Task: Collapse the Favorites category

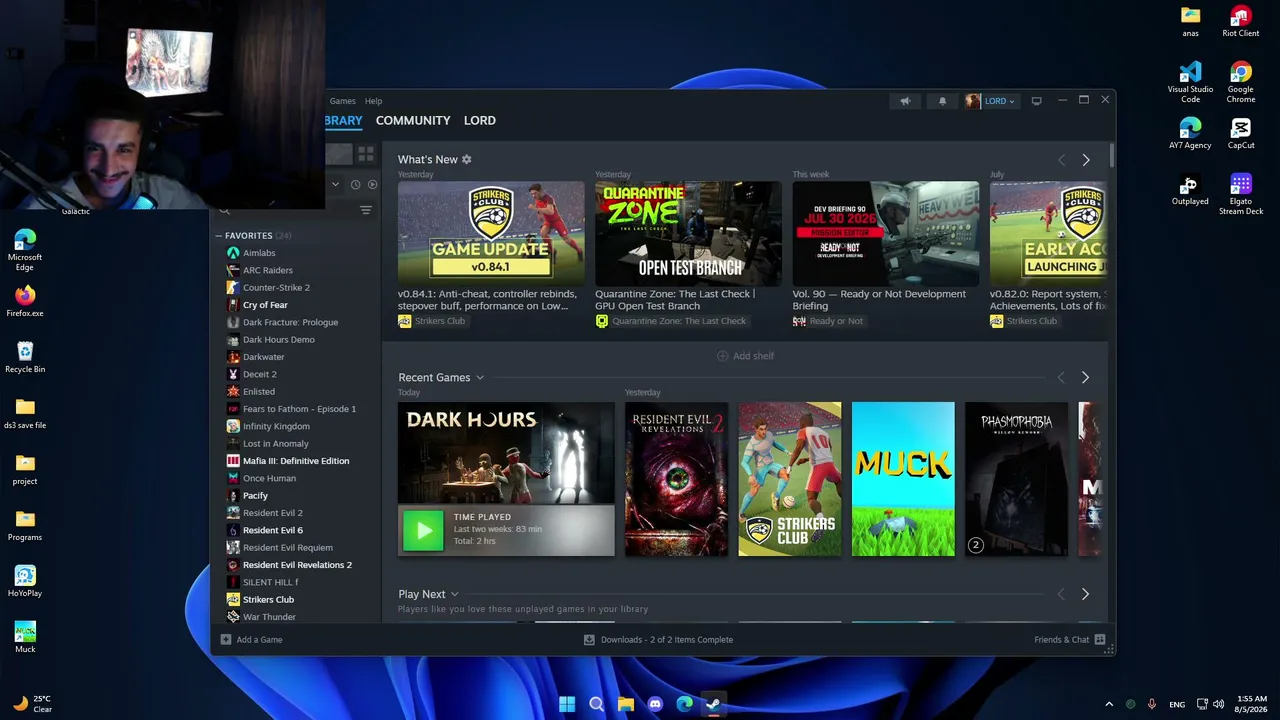Action: pyautogui.click(x=219, y=236)
